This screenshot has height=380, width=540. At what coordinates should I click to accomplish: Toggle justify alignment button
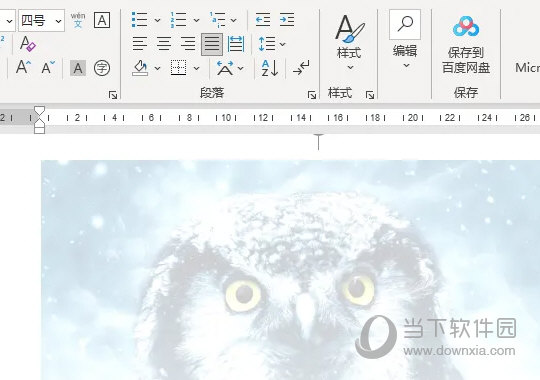(212, 44)
